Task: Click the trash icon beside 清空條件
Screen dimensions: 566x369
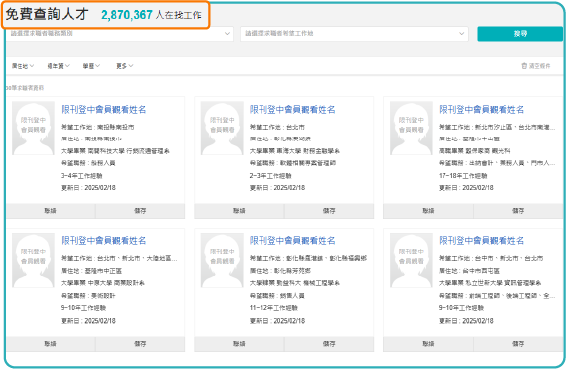Action: click(524, 66)
